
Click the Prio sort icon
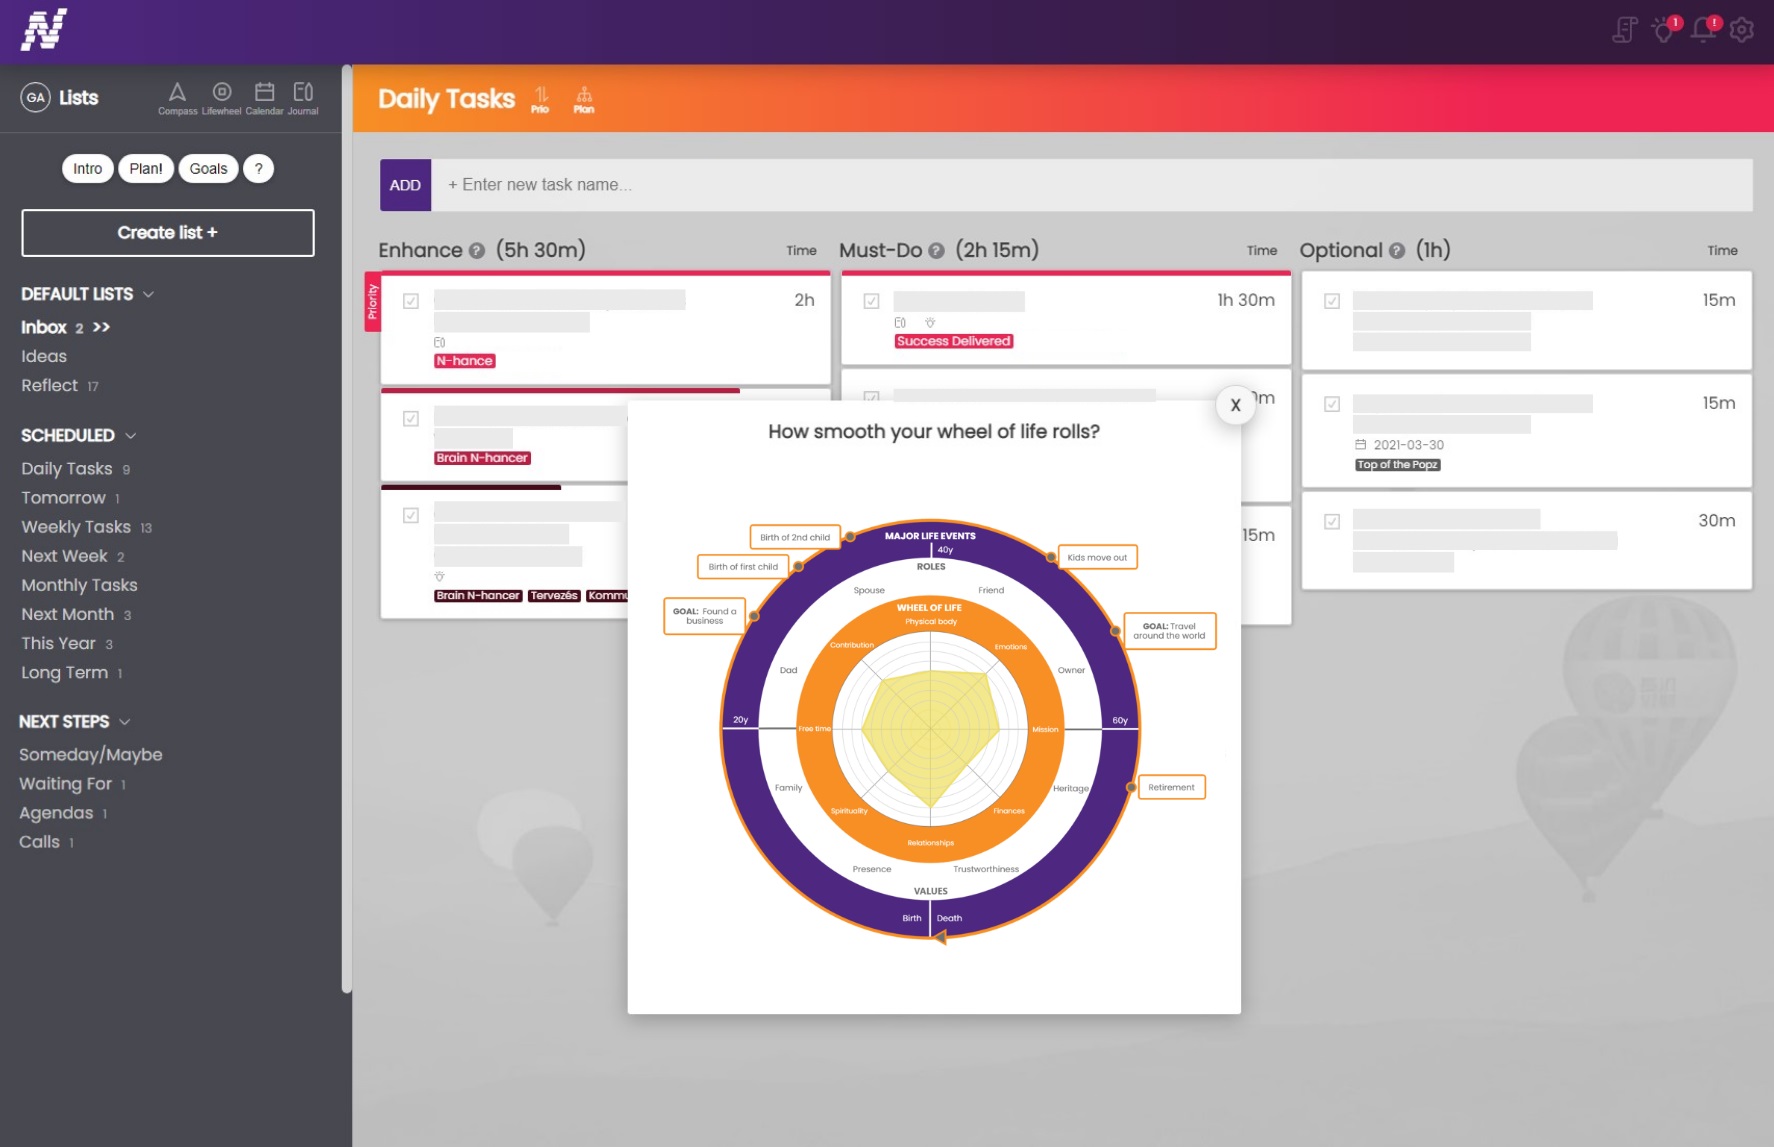[x=540, y=99]
